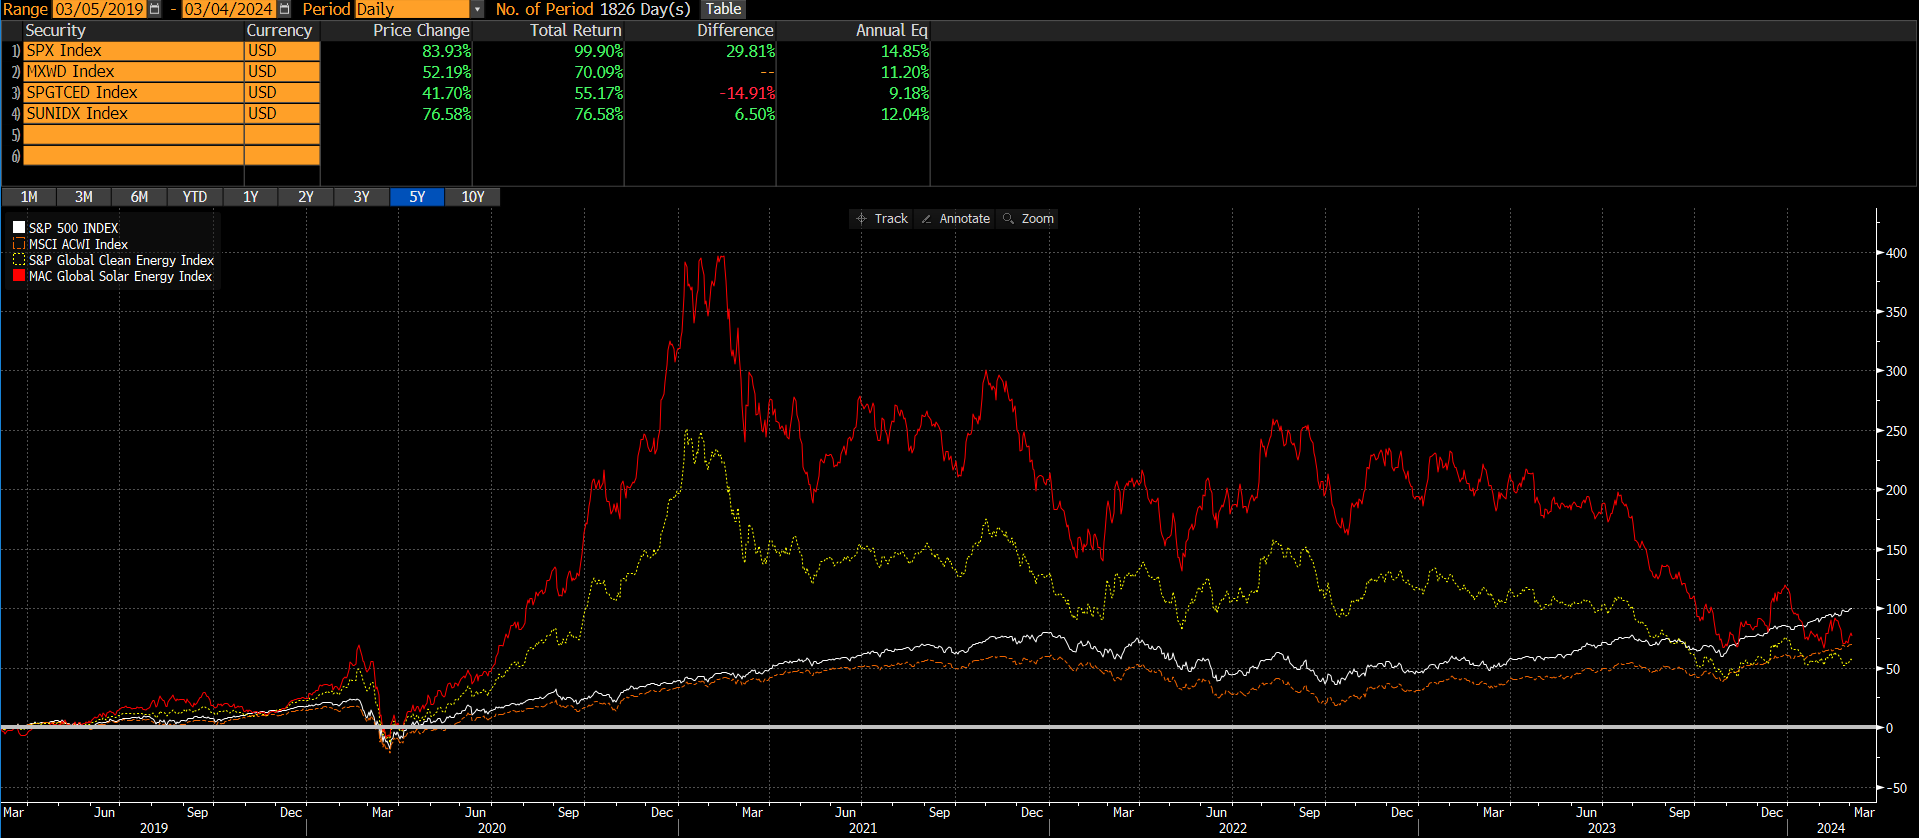Open currency field for SPX Index row
The height and width of the screenshot is (838, 1919).
pos(282,51)
